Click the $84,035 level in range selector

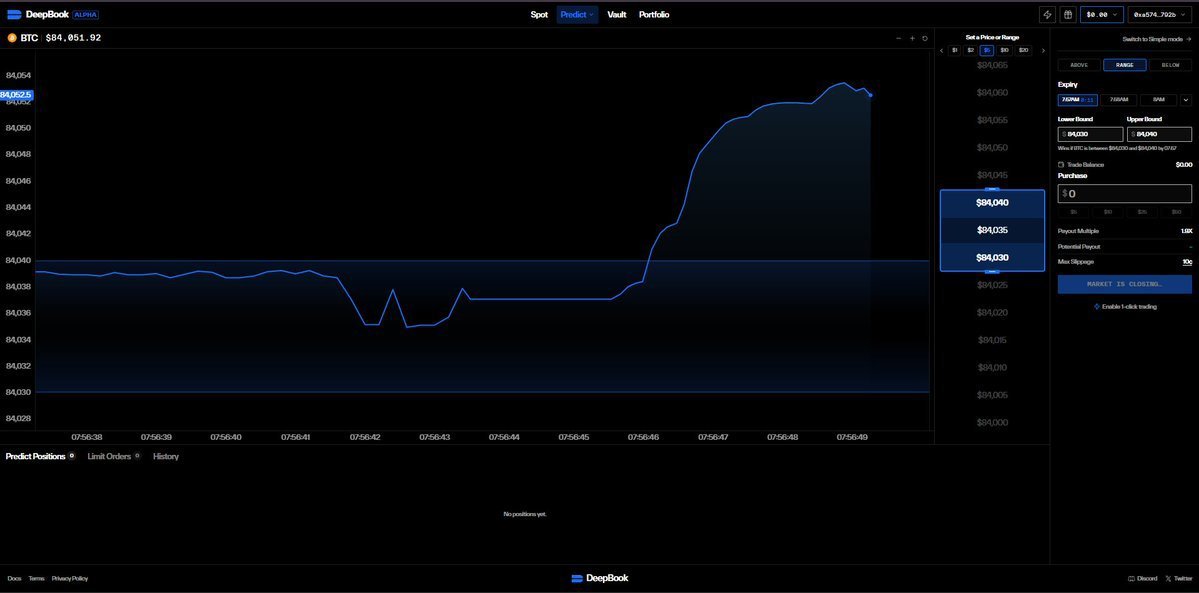[x=992, y=230]
